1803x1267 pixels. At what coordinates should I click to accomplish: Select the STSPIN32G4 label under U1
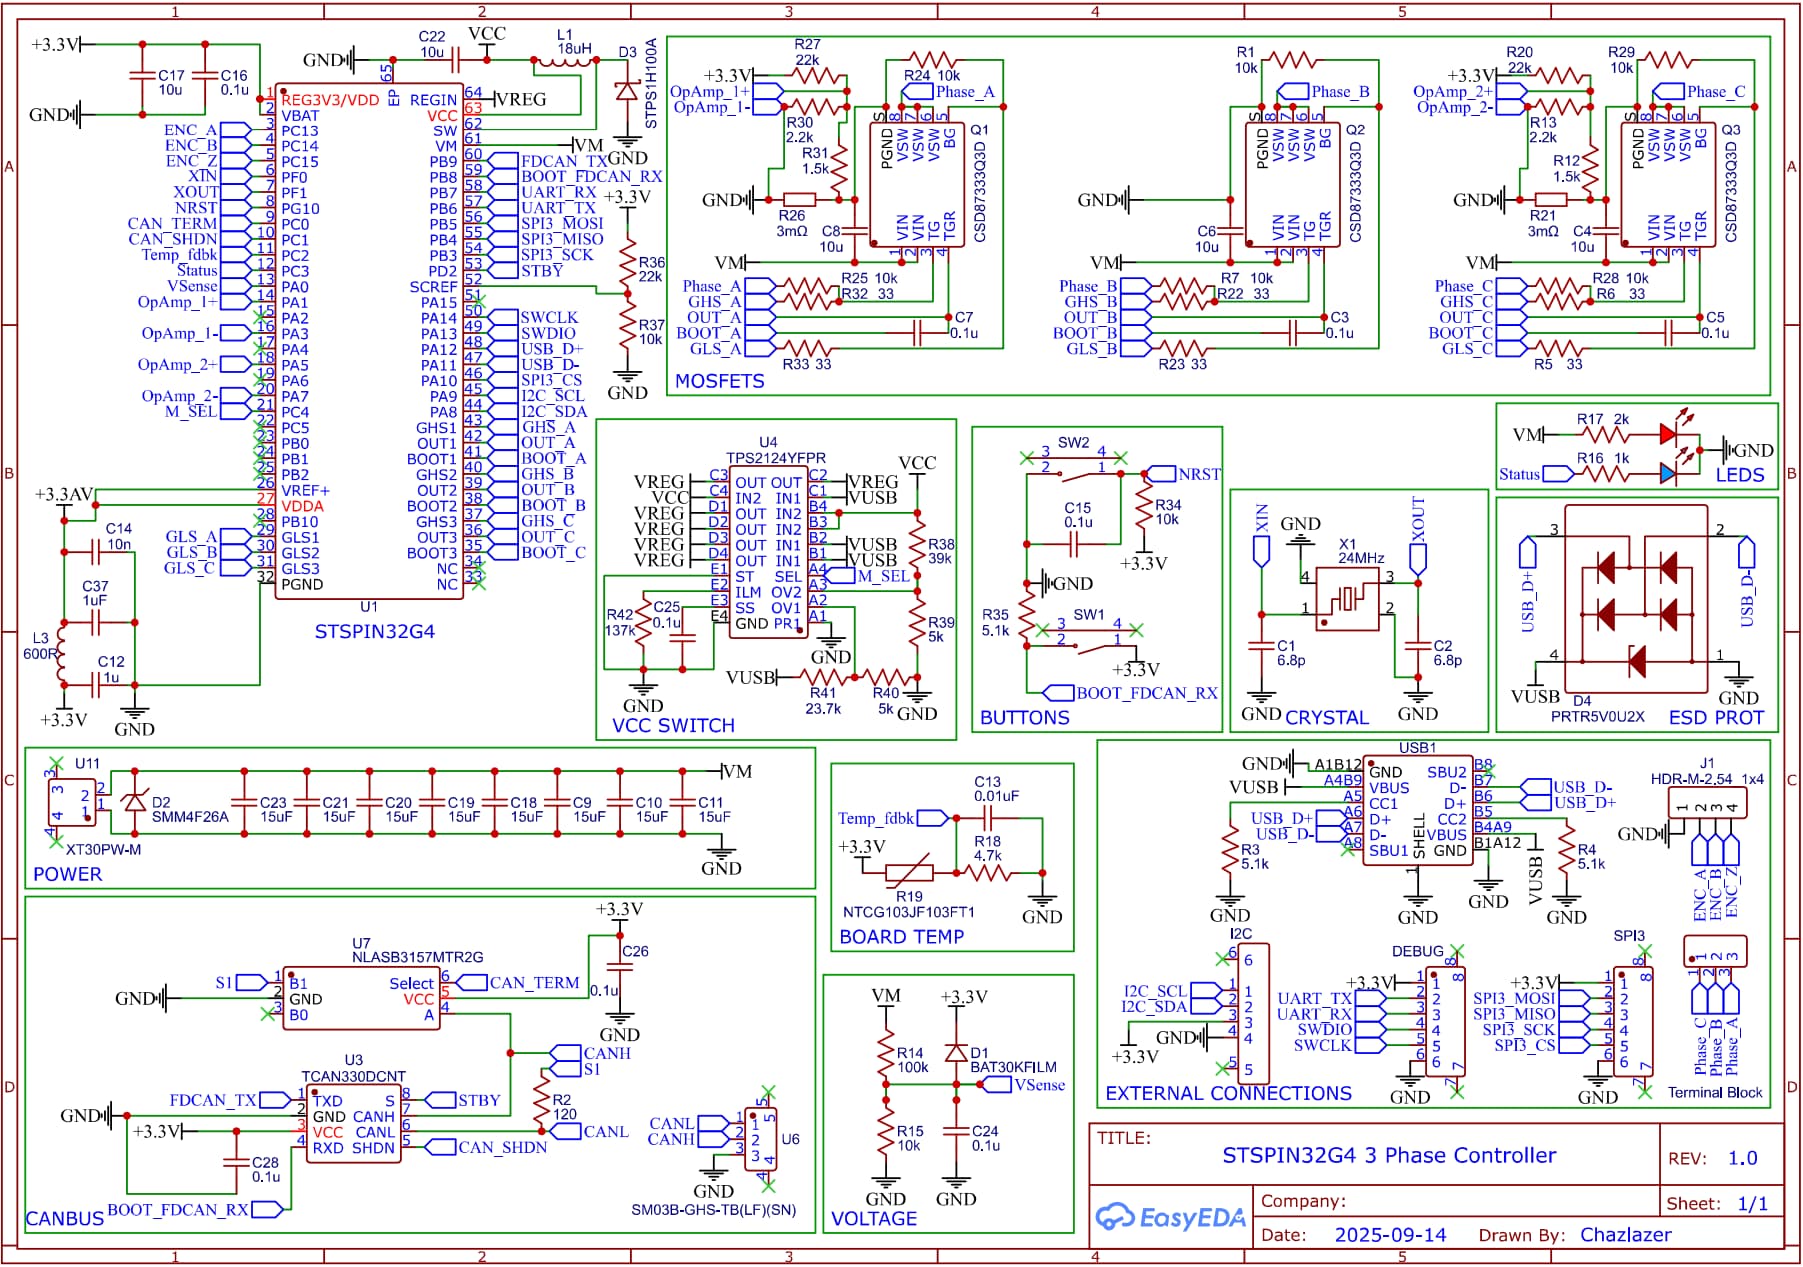coord(374,632)
